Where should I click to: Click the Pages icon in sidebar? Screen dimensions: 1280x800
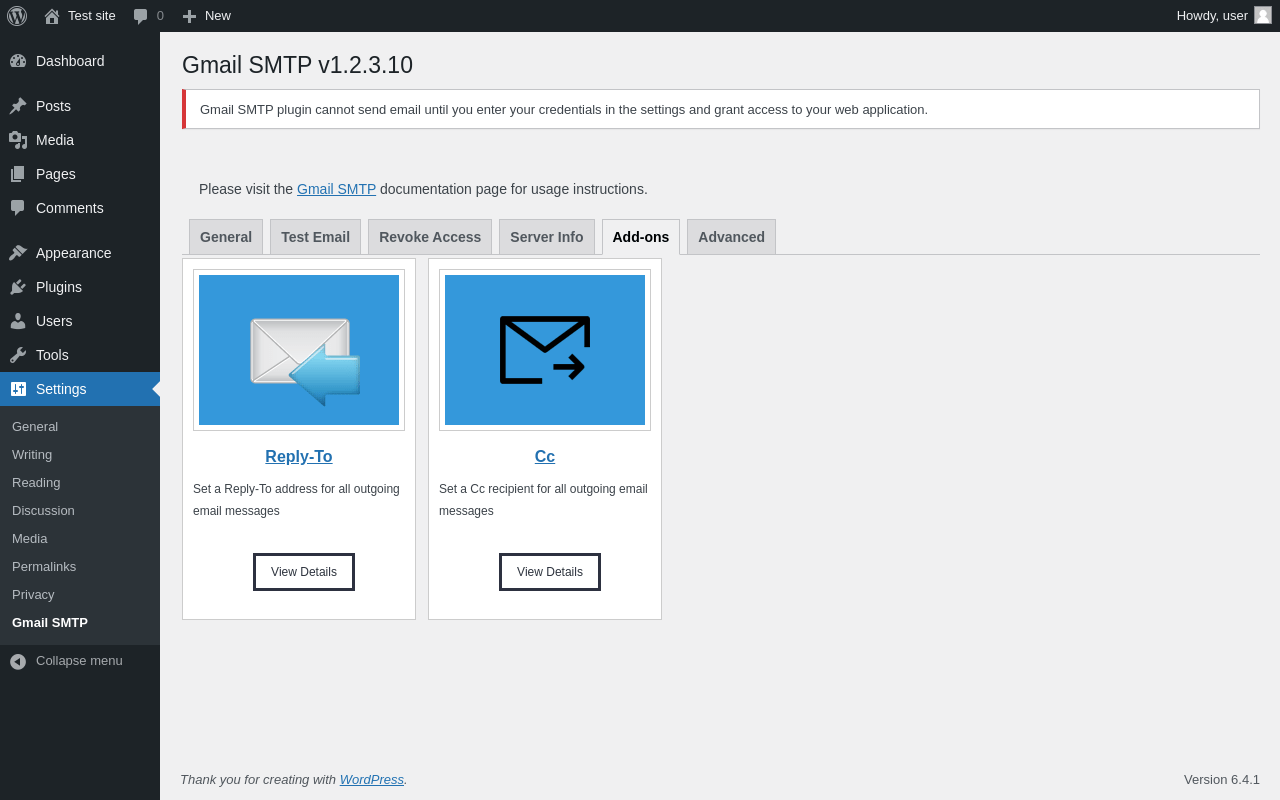(18, 174)
